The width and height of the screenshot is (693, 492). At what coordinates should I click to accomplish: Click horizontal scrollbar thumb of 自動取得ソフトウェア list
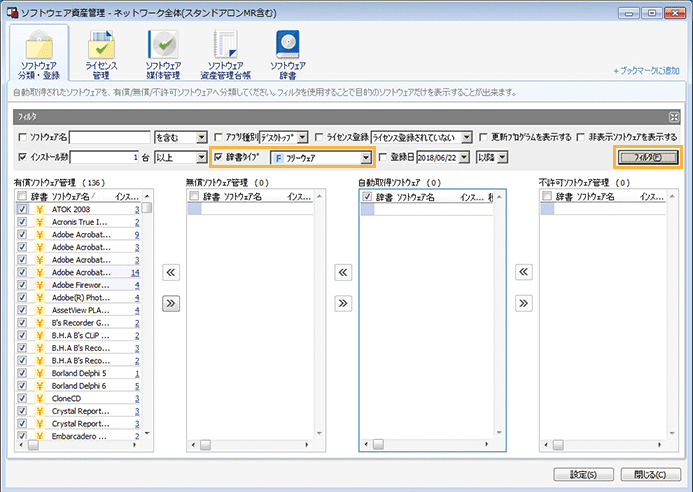378,444
